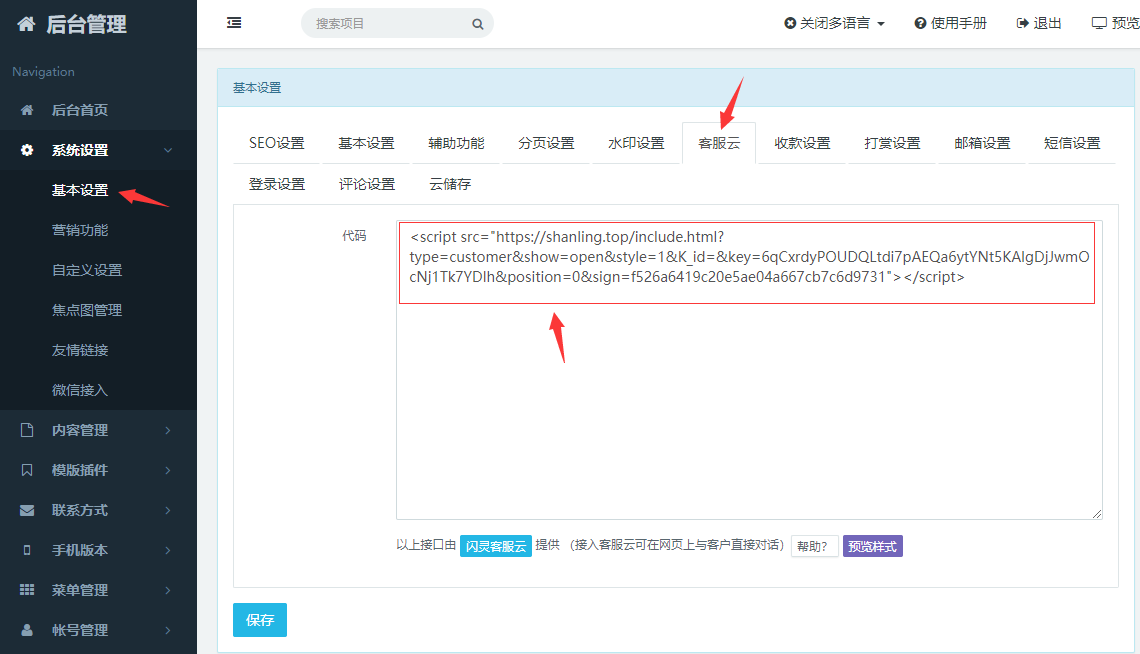Click the bookmark icon beside 模版插件
Image resolution: width=1140 pixels, height=654 pixels.
point(27,470)
